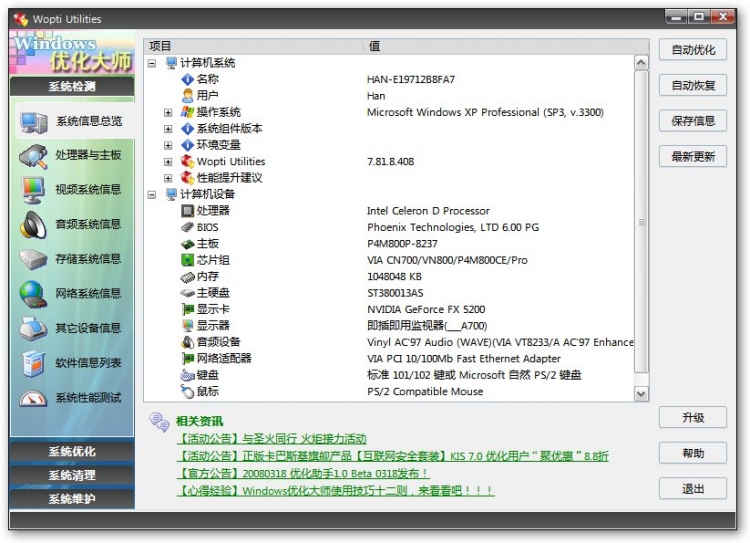The height and width of the screenshot is (543, 750).
Task: Select value 1048048 KB
Action: tap(394, 277)
